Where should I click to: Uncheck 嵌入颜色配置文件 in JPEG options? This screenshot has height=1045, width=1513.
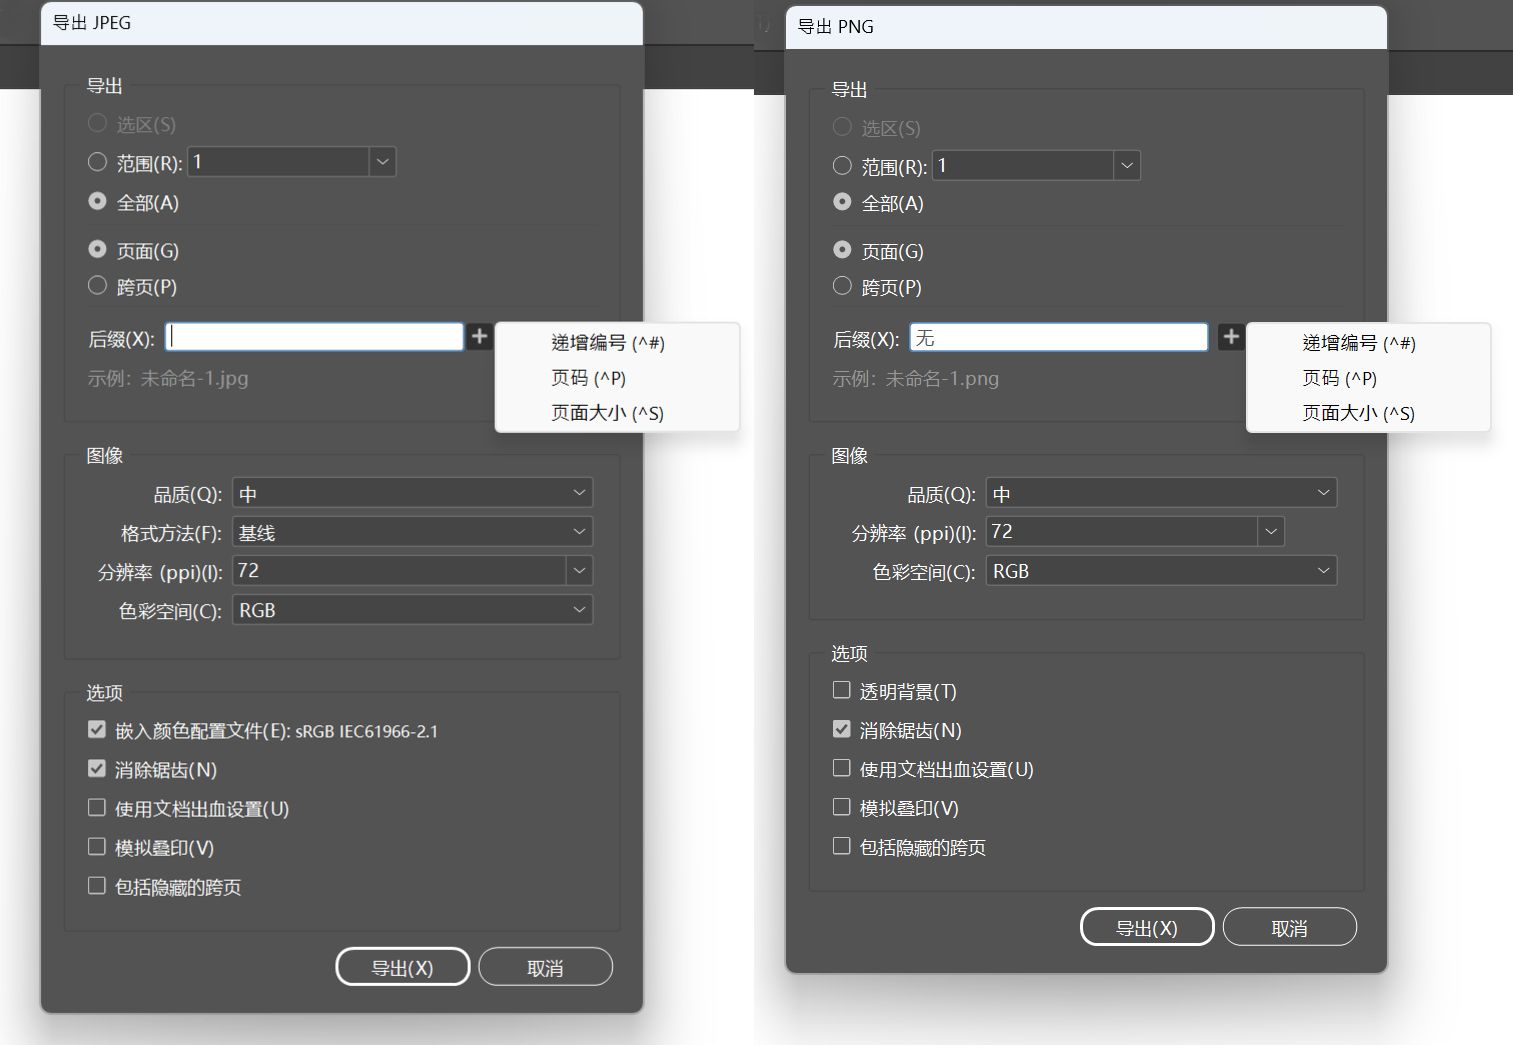97,729
